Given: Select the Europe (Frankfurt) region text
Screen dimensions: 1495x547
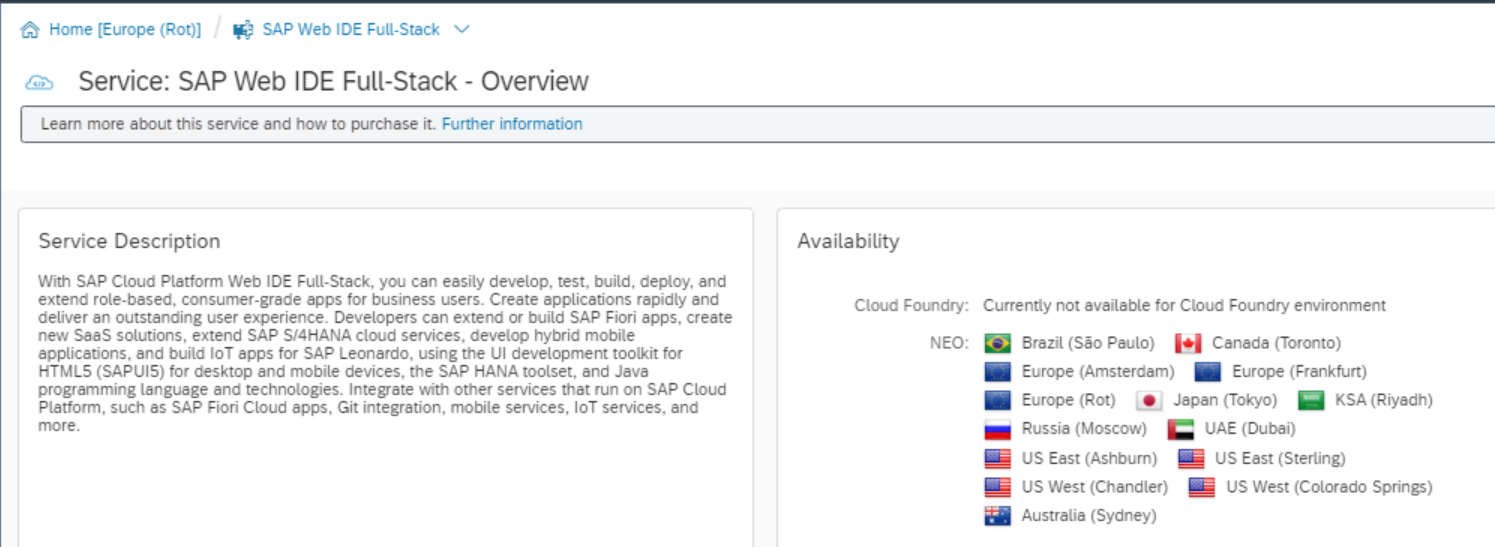Looking at the screenshot, I should [x=1299, y=372].
